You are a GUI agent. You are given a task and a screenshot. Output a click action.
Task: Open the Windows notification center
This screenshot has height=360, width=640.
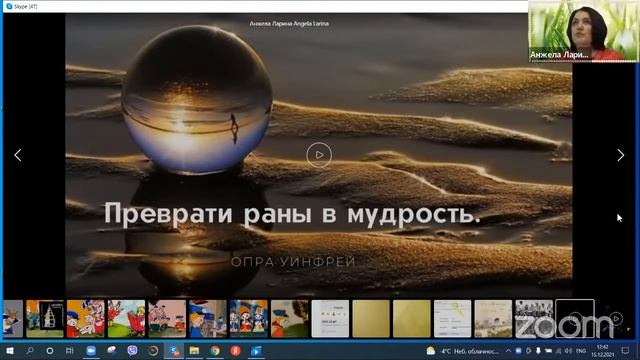pyautogui.click(x=625, y=351)
